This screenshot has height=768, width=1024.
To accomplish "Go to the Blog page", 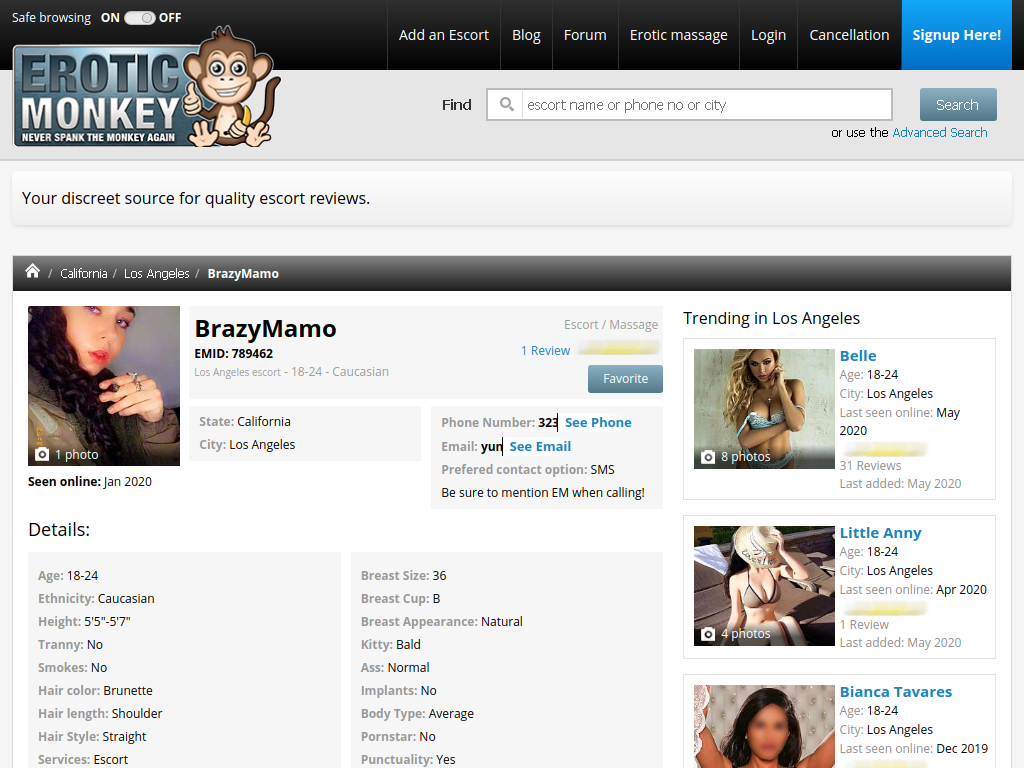I will pos(526,35).
